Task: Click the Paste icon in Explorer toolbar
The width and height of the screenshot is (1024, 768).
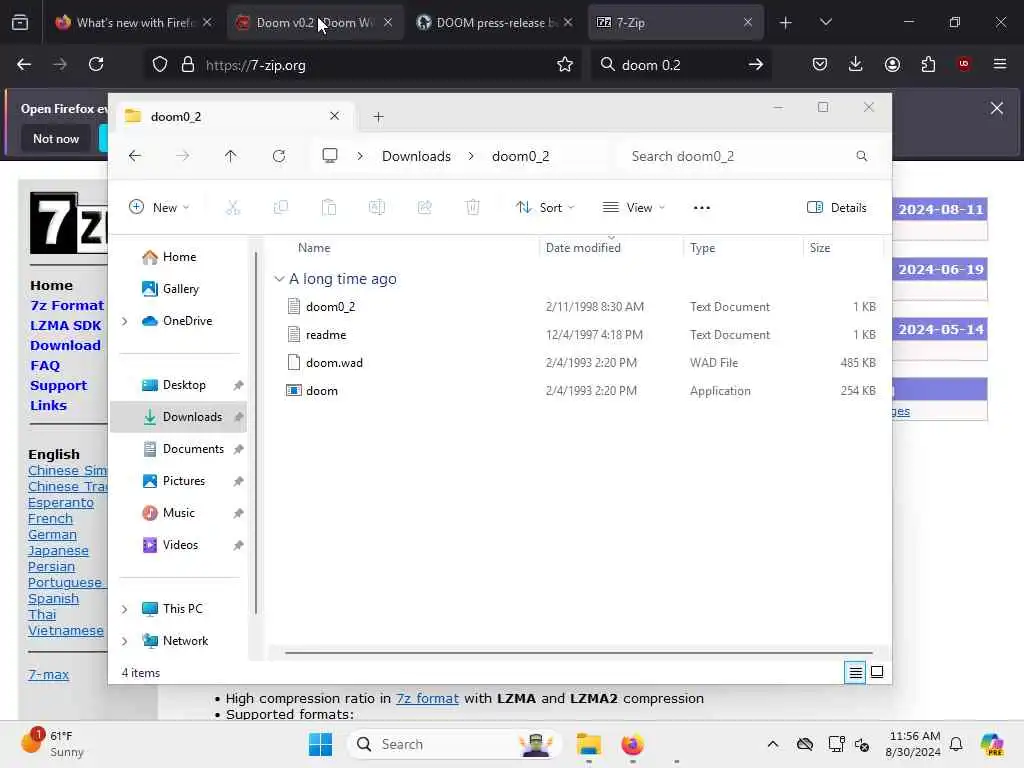Action: point(328,208)
